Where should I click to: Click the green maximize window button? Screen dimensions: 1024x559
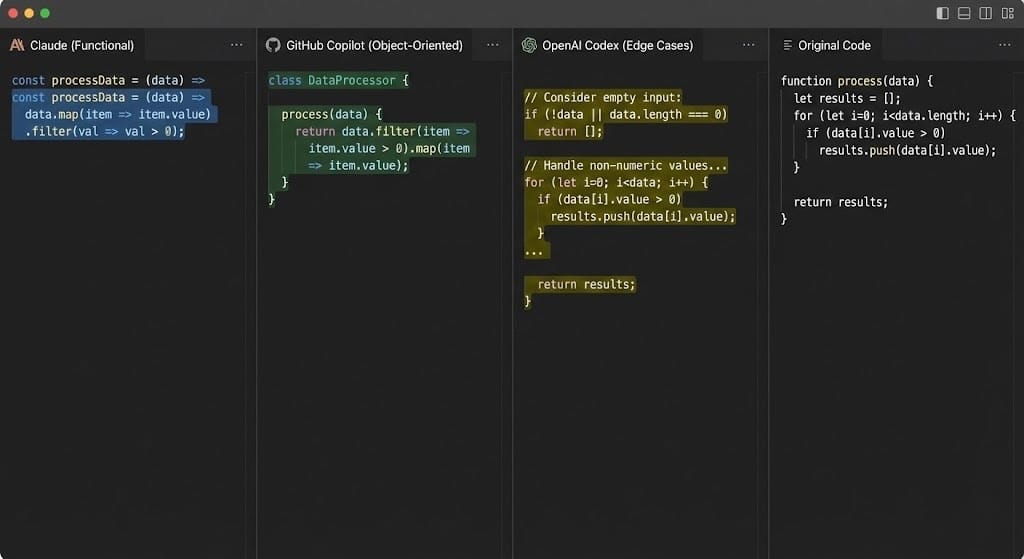click(x=45, y=13)
